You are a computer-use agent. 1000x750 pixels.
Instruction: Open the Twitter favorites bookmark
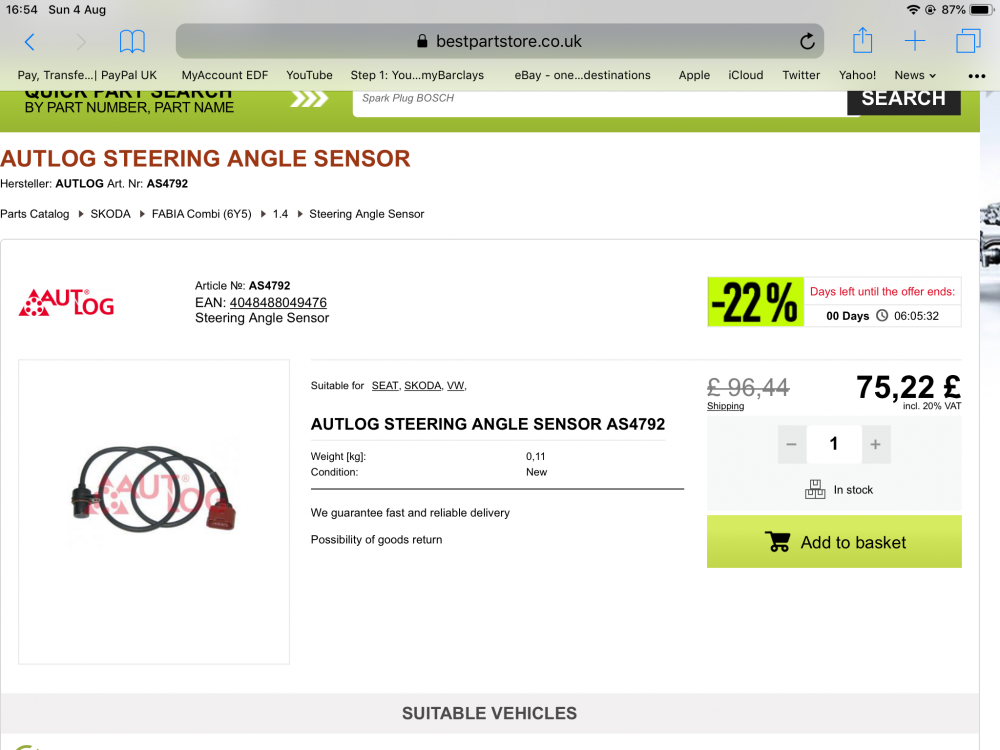coord(801,75)
